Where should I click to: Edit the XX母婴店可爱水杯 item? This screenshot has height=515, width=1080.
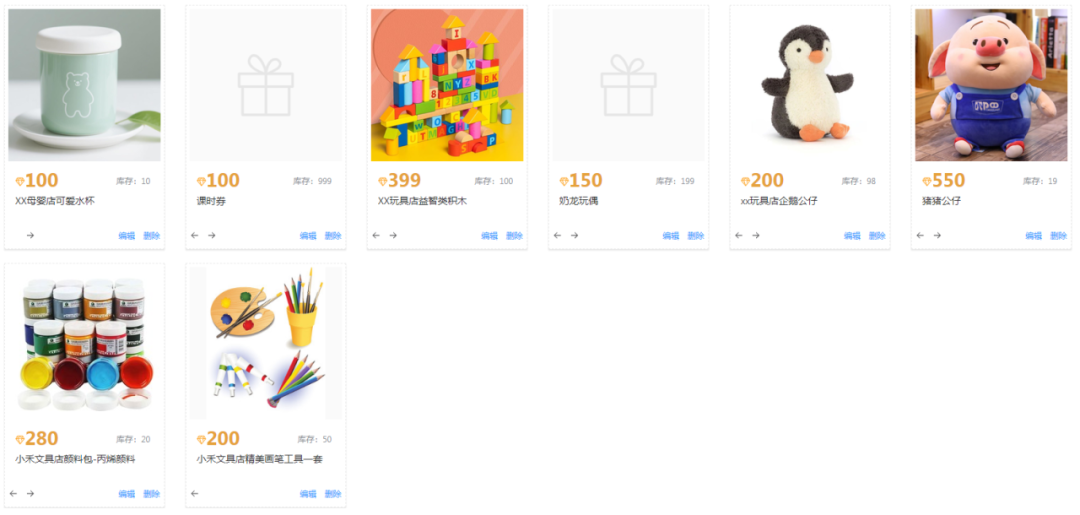click(x=127, y=235)
